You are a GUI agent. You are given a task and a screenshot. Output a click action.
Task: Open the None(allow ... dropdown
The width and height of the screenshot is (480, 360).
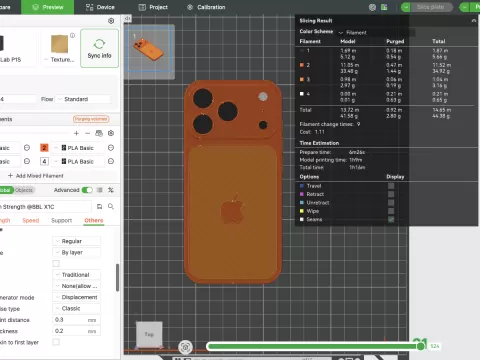[76, 286]
